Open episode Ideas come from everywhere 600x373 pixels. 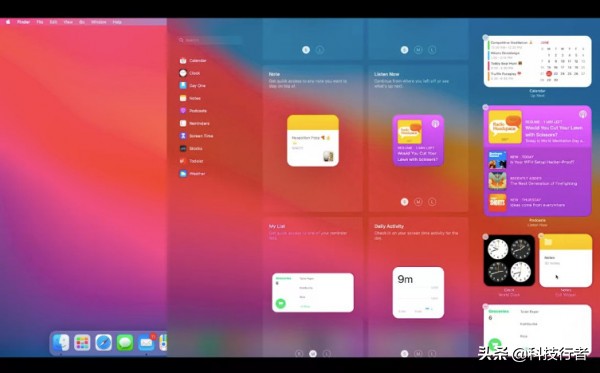[x=538, y=202]
